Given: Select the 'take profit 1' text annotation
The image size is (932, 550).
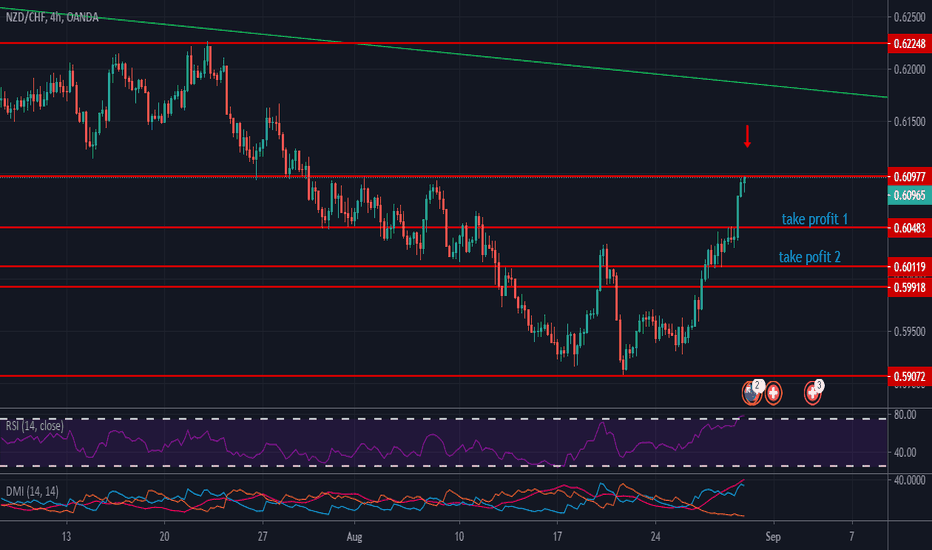Looking at the screenshot, I should [x=814, y=219].
